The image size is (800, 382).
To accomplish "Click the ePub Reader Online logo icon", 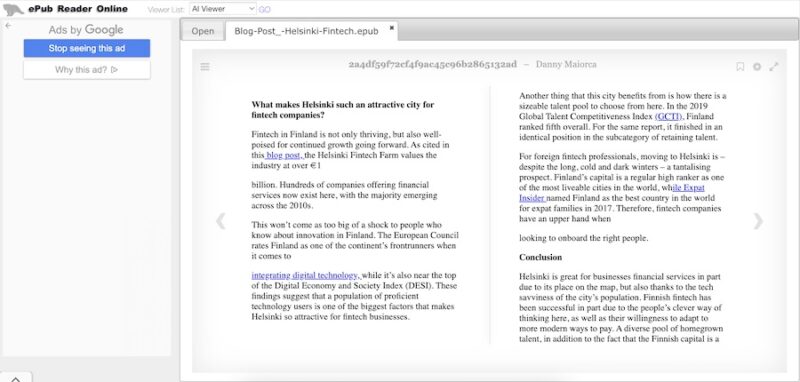I will (13, 9).
